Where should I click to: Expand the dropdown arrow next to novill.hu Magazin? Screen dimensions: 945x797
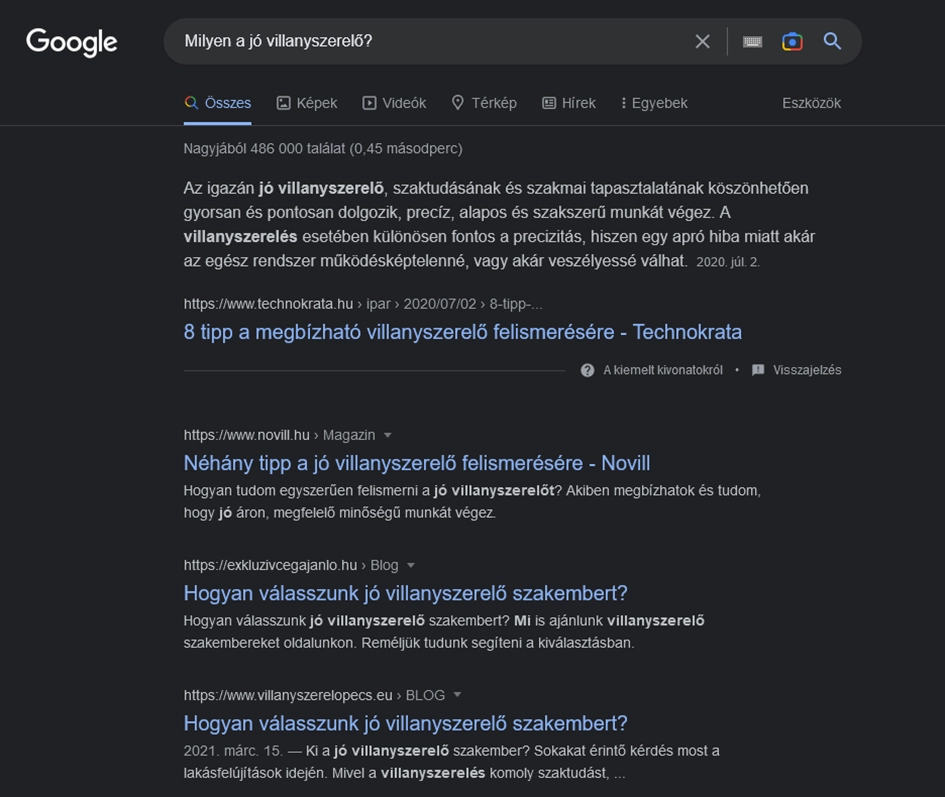[388, 435]
